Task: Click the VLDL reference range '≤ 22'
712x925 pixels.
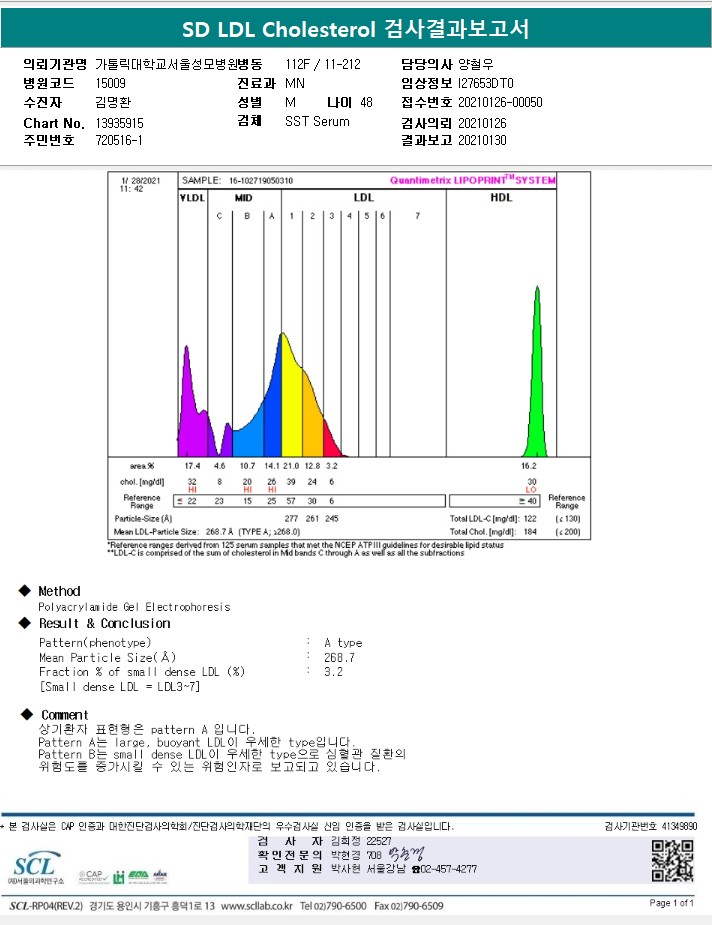Action: (x=187, y=501)
